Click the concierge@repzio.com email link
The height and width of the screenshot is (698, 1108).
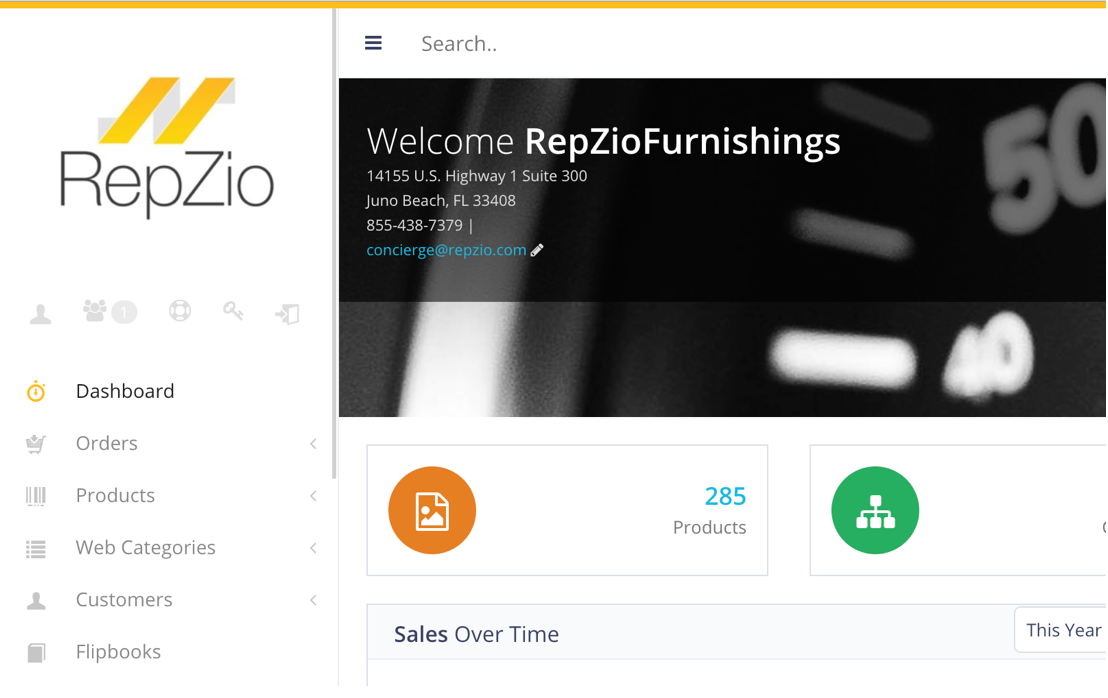tap(446, 250)
